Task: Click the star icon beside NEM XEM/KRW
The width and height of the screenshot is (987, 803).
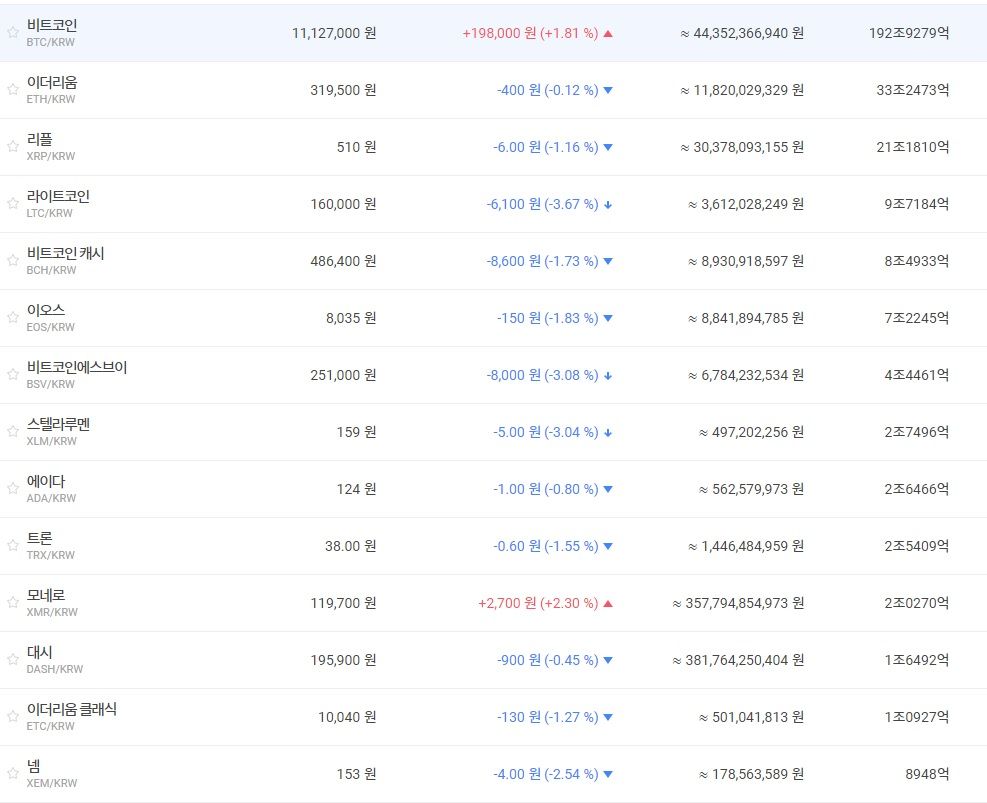Action: point(12,773)
